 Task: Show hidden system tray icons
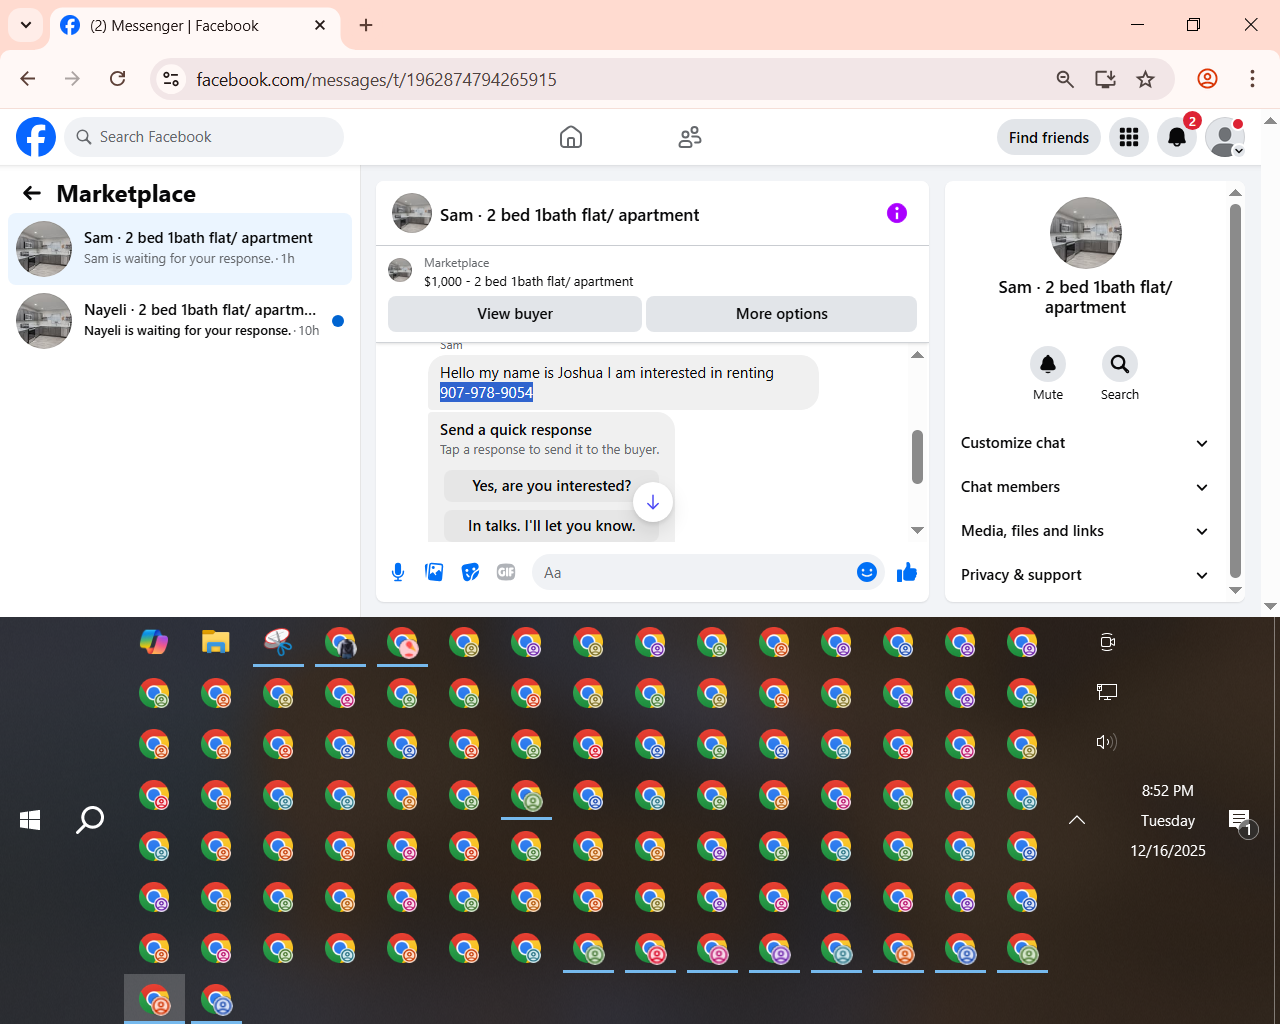click(x=1077, y=820)
